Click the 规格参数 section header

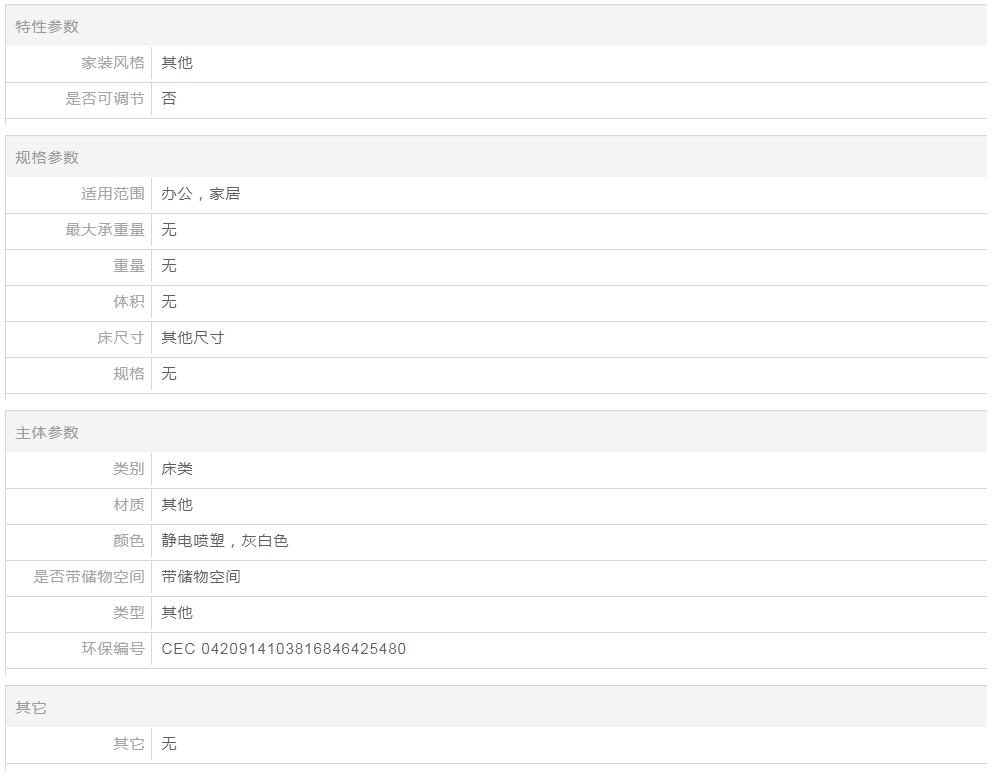47,158
